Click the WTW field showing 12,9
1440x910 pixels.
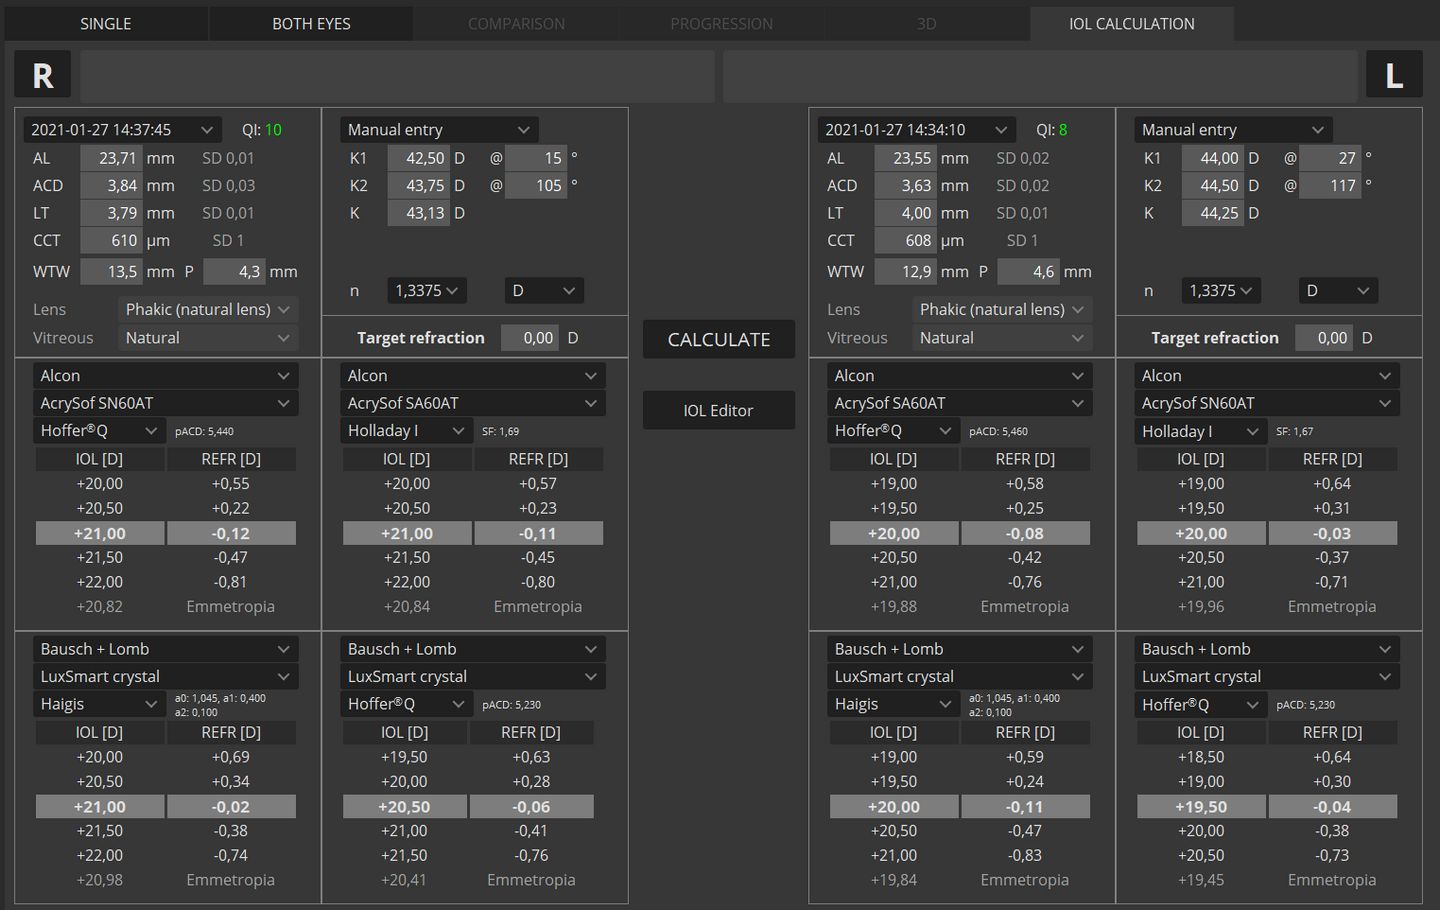click(906, 272)
